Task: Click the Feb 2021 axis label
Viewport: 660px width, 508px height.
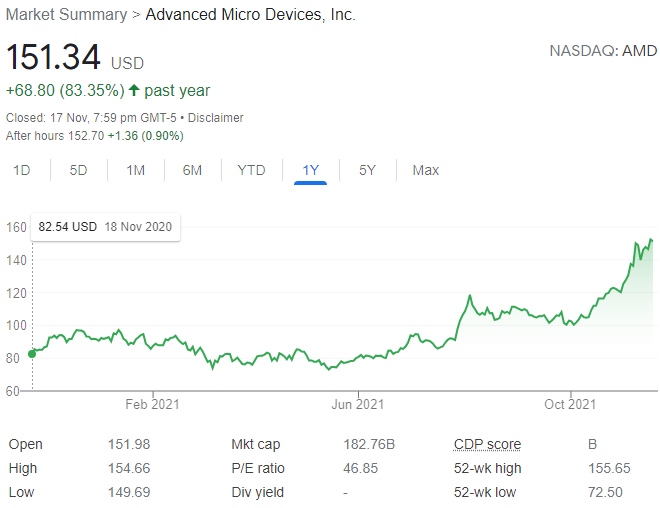Action: pos(152,404)
